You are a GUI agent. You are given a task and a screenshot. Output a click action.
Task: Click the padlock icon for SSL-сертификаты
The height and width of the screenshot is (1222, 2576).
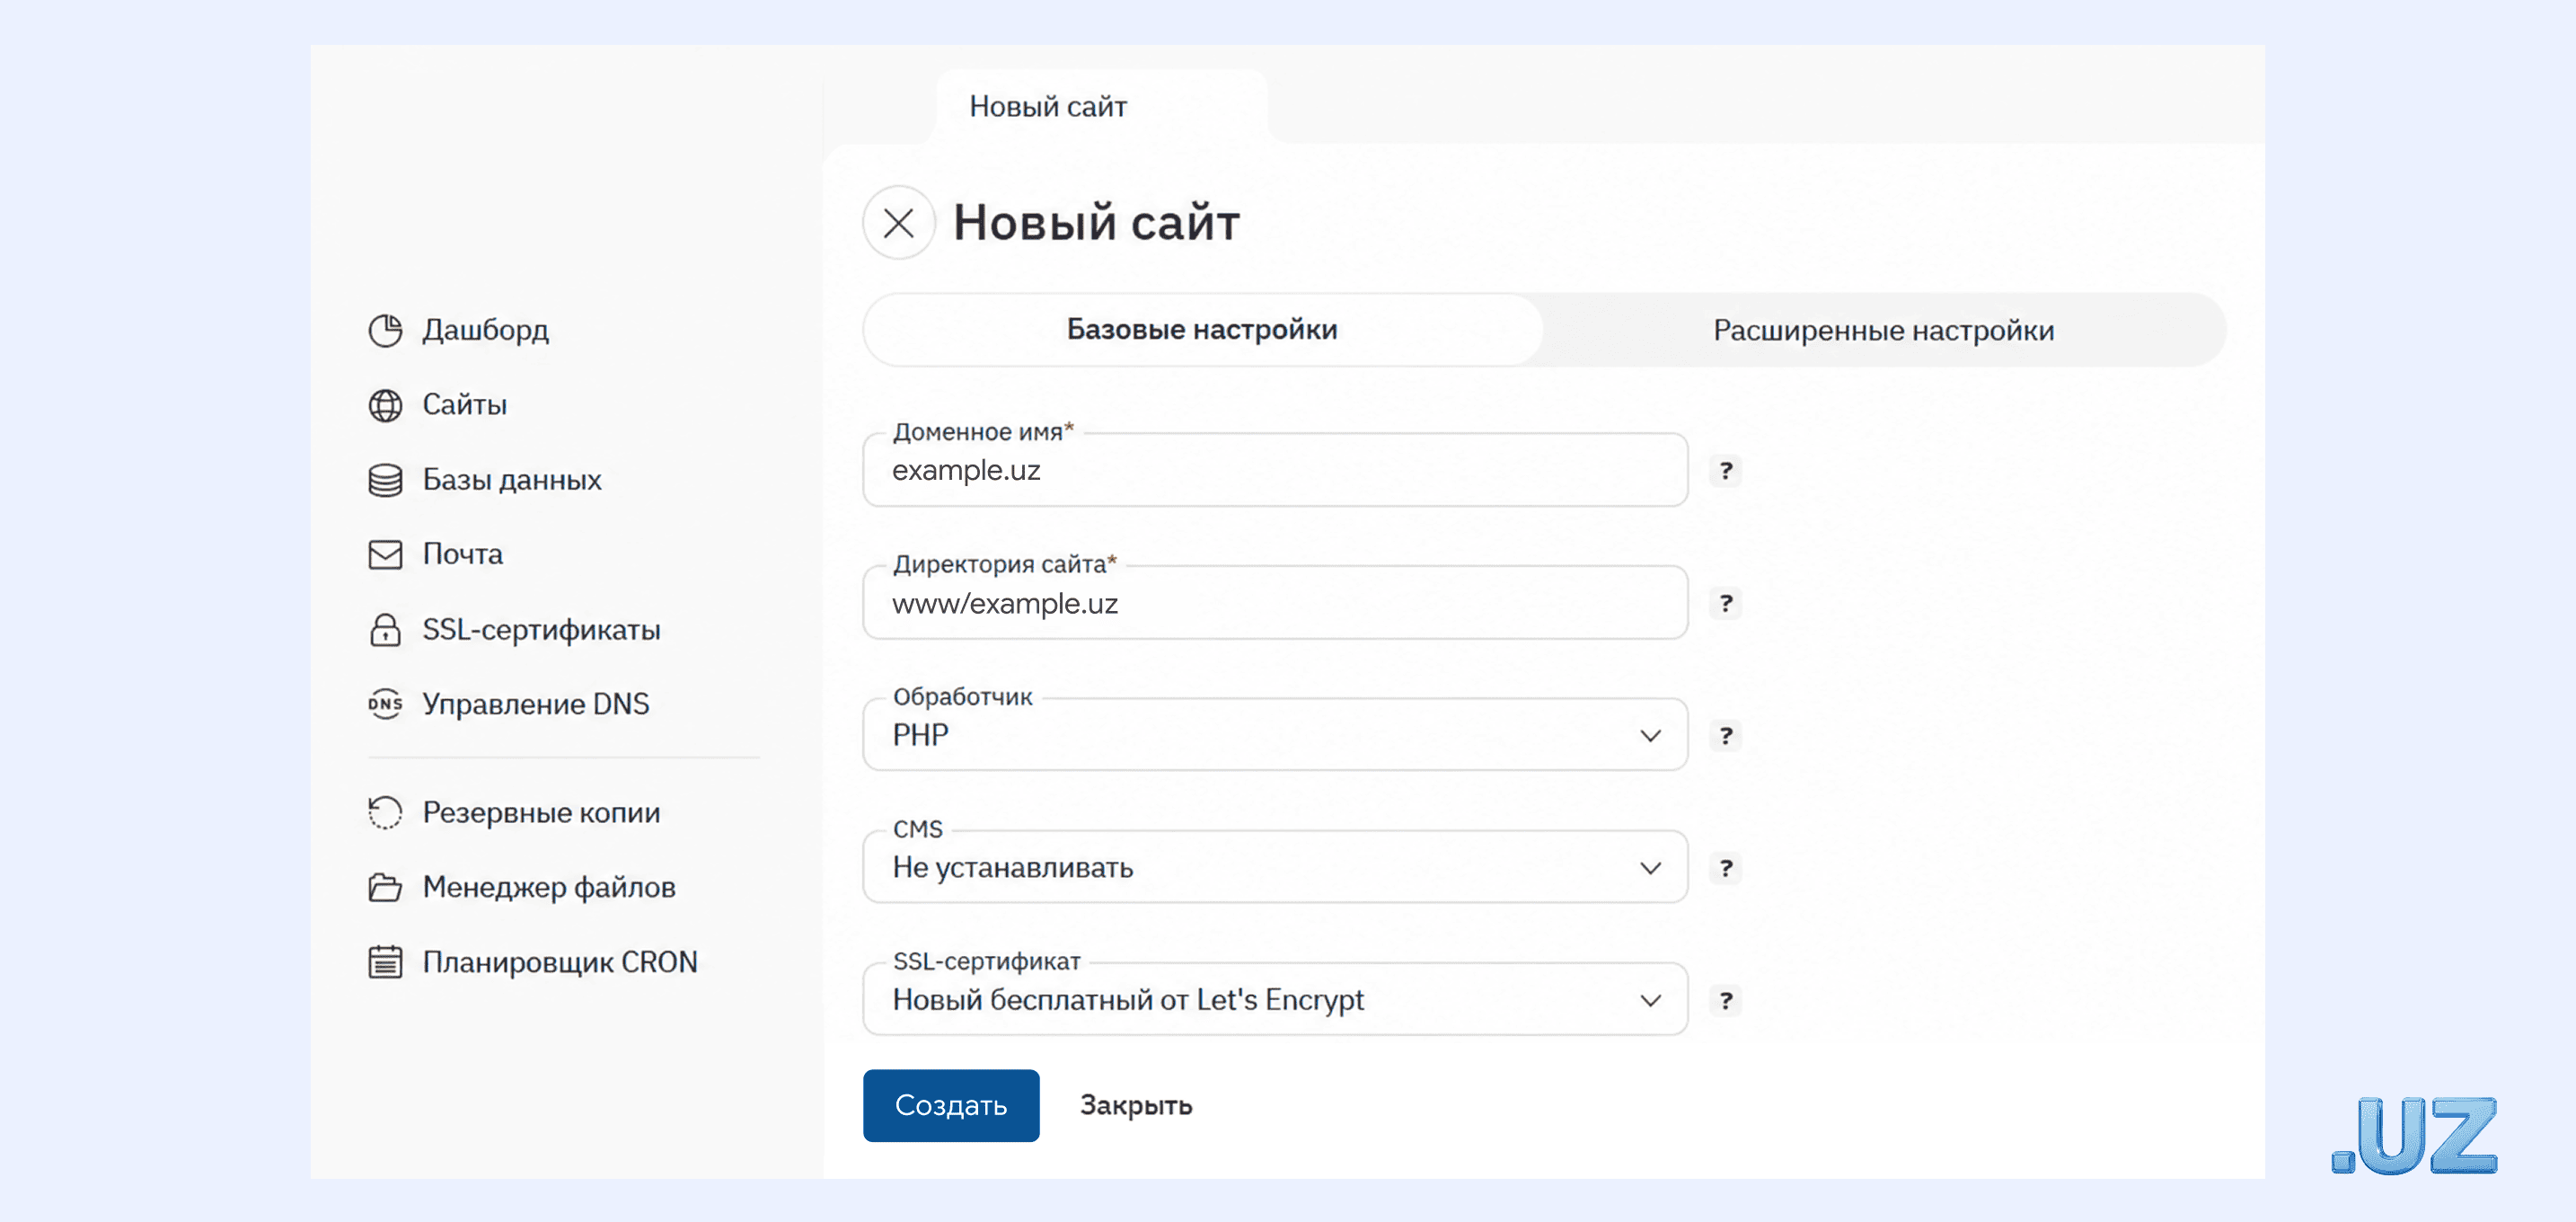click(x=385, y=630)
